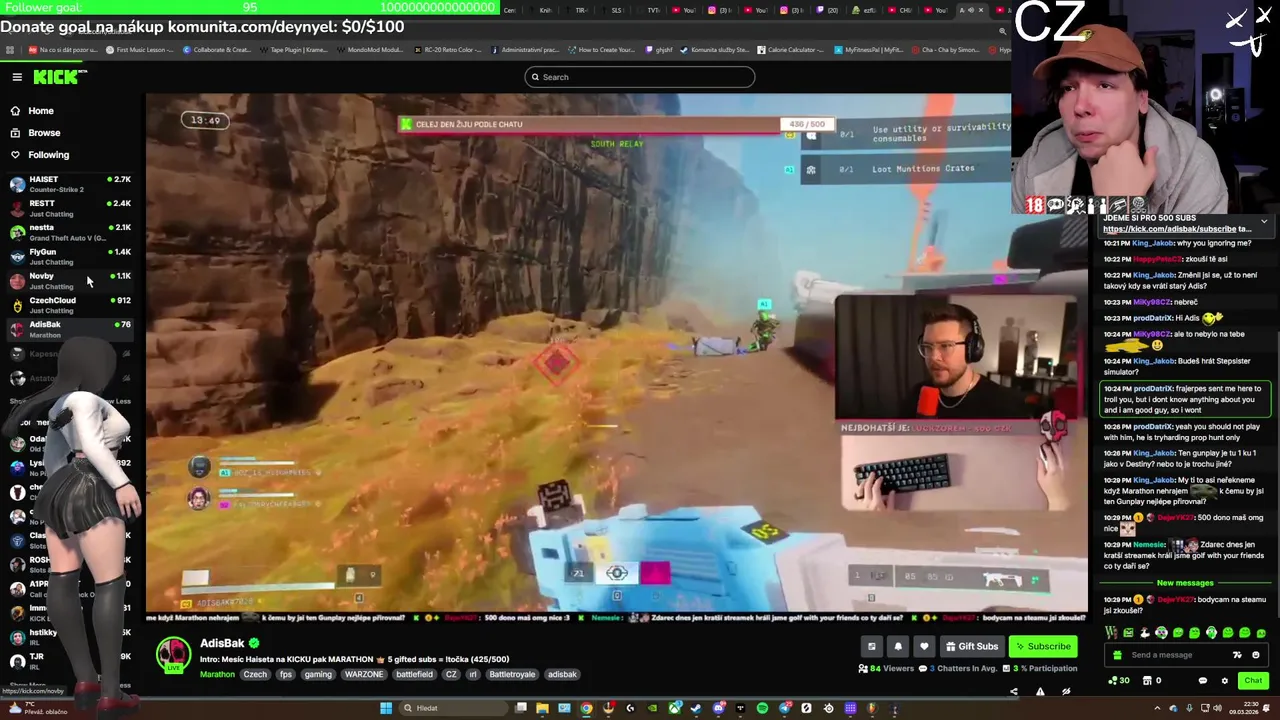Open Windows Start menu
This screenshot has height=720, width=1280.
coord(386,708)
